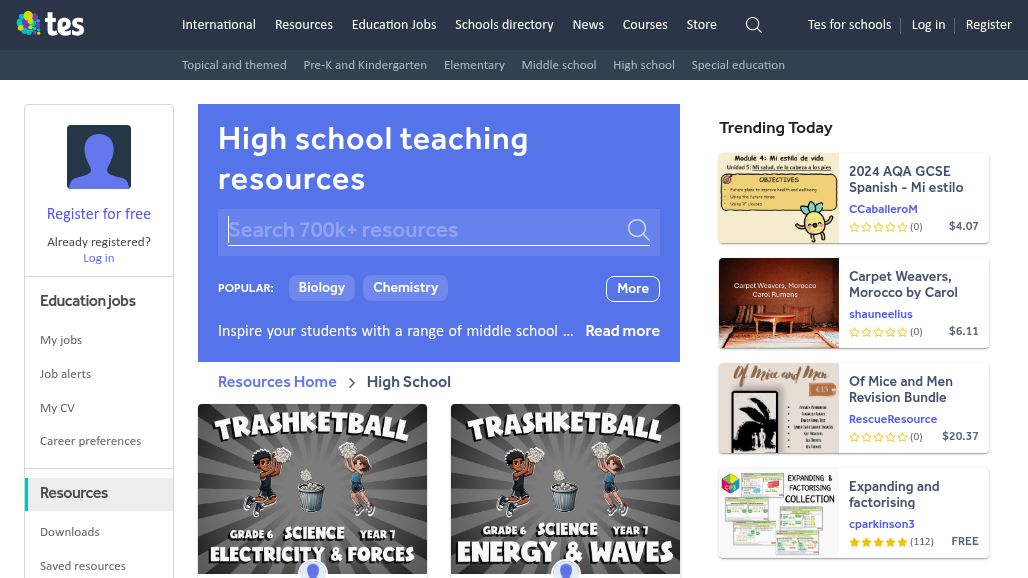The width and height of the screenshot is (1028, 578).
Task: Open the Education Jobs menu
Action: (394, 25)
